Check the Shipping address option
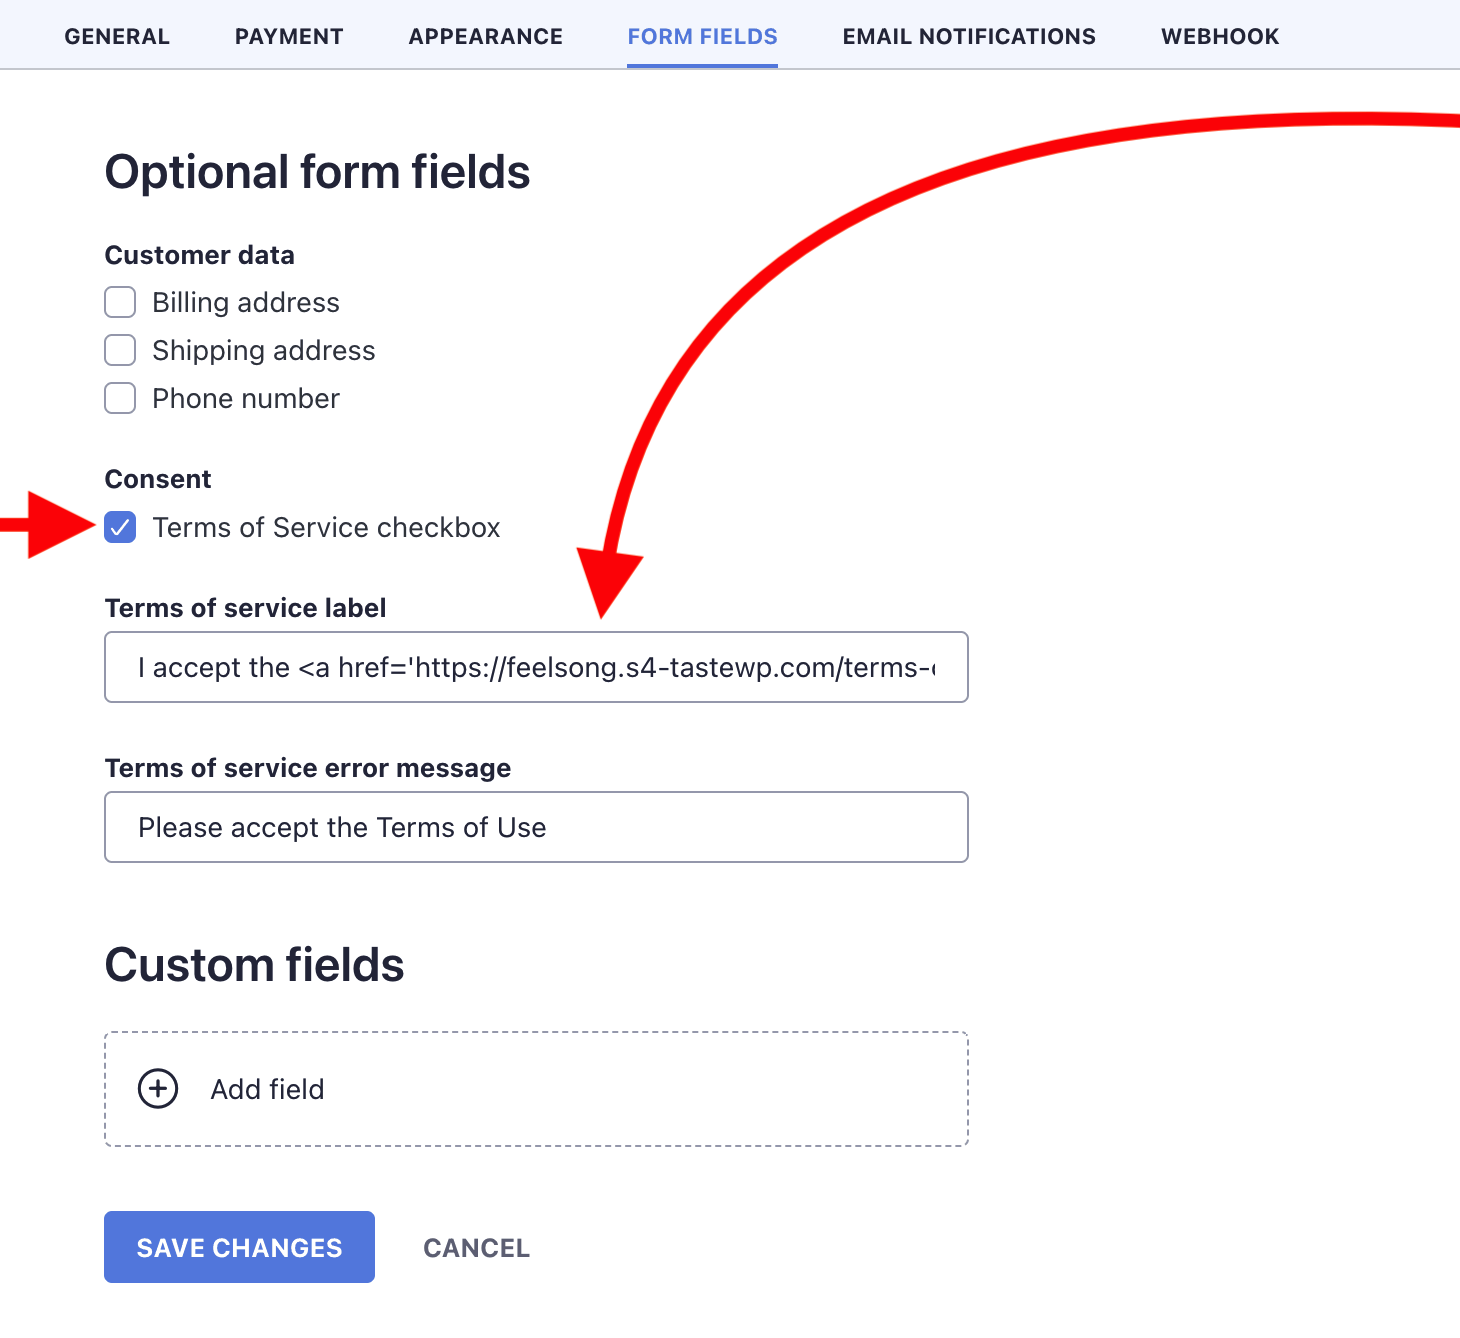The image size is (1460, 1338). point(119,350)
